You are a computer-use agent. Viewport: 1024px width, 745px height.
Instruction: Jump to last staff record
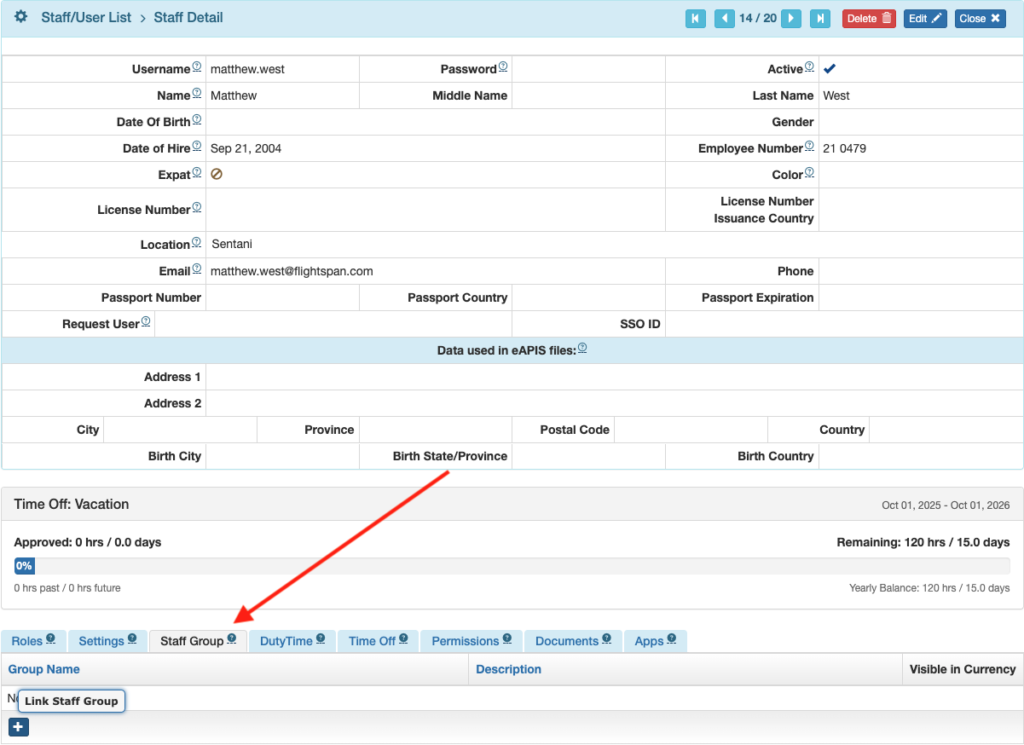(820, 18)
